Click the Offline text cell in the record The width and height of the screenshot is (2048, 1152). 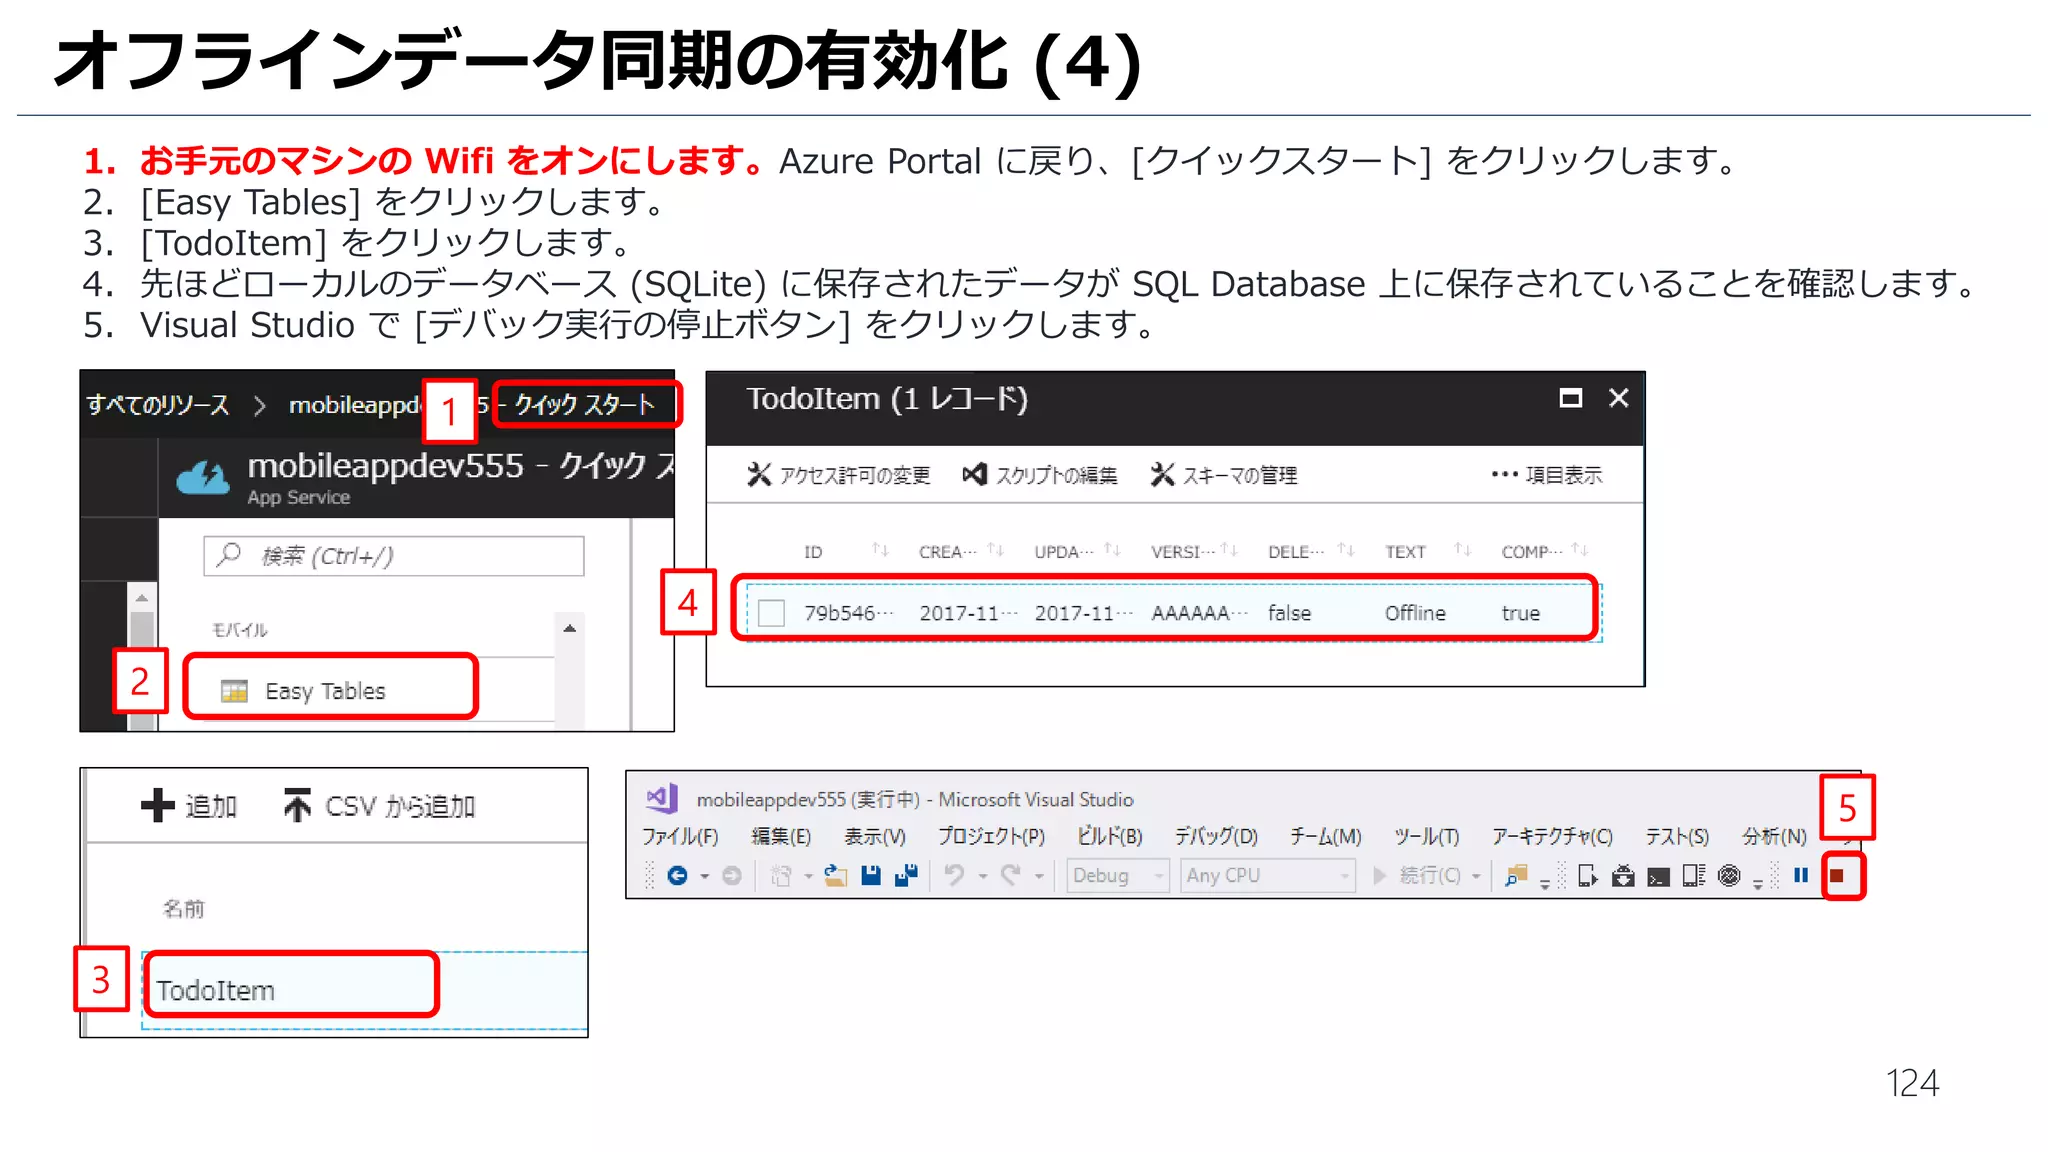(1415, 613)
